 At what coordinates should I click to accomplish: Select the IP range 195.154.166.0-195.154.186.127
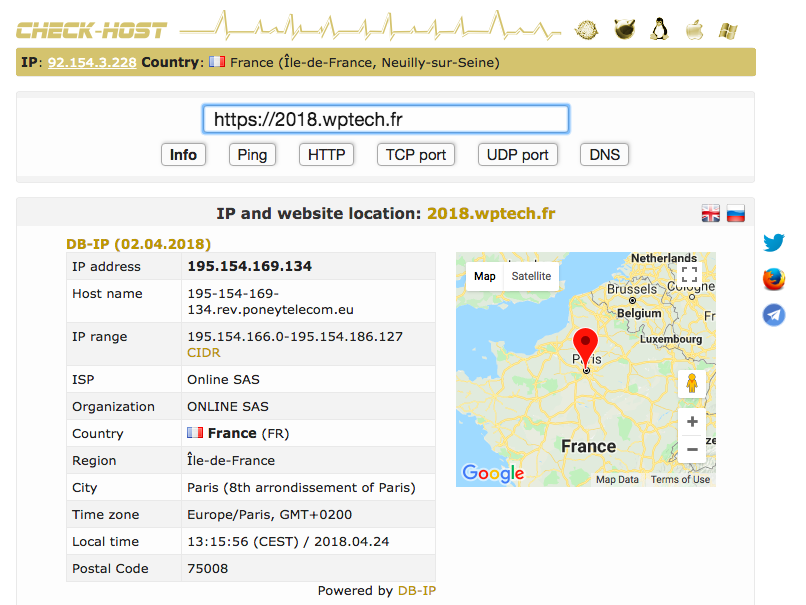click(x=295, y=336)
